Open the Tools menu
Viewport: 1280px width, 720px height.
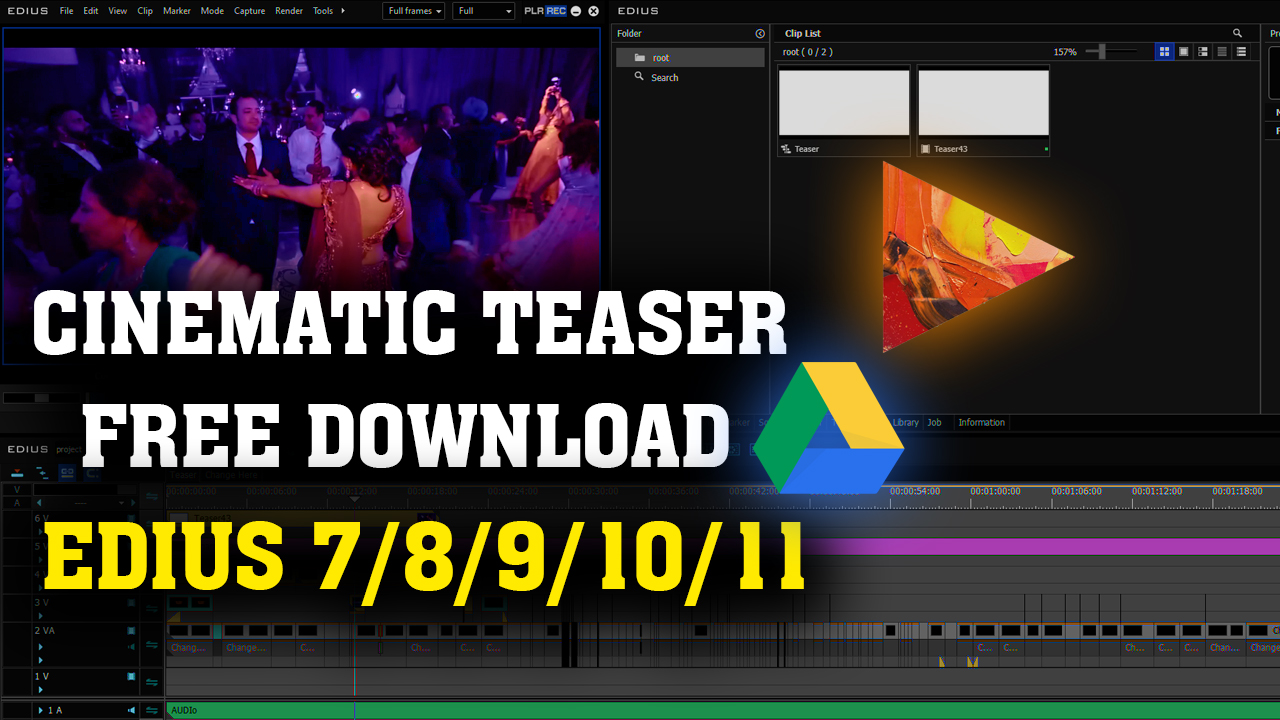323,11
